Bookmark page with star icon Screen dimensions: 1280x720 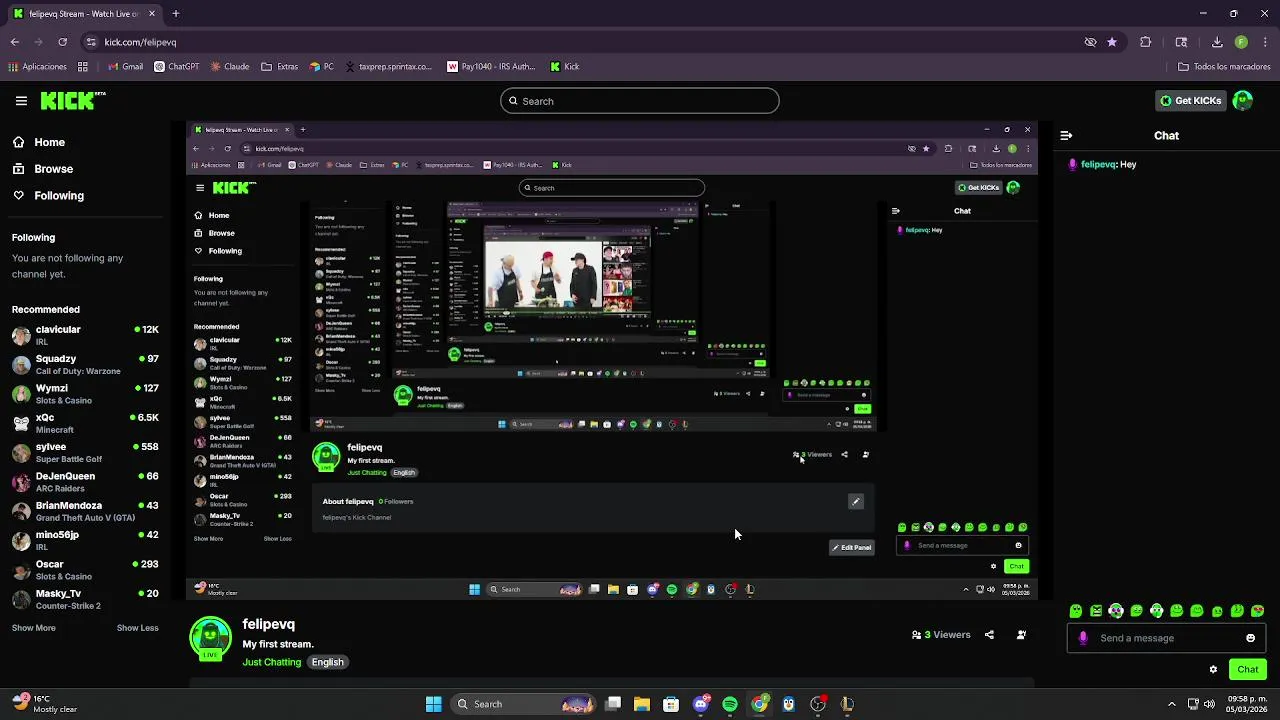tap(1112, 42)
